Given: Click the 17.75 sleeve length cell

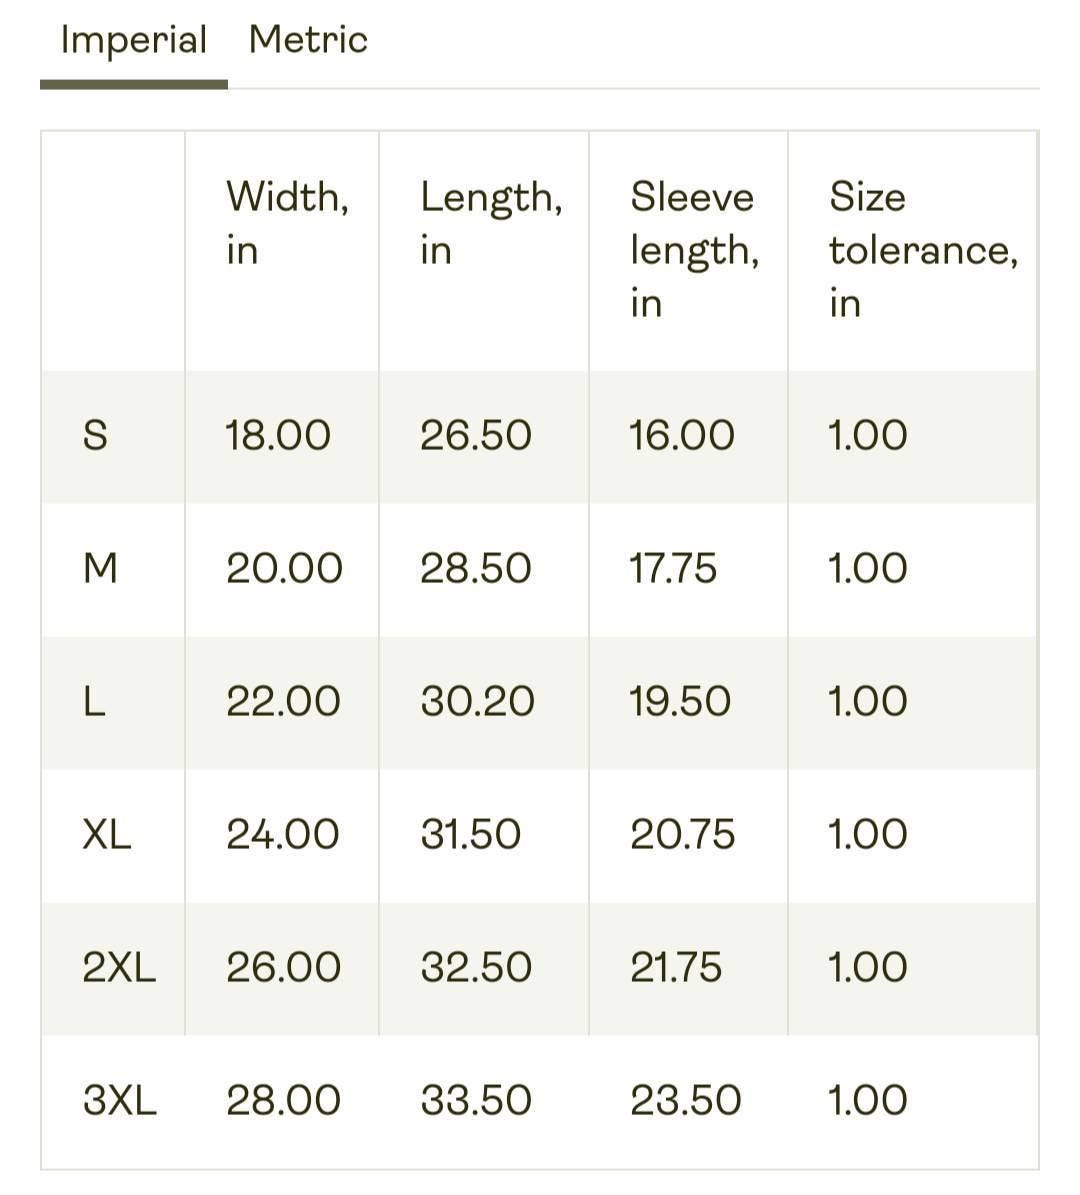Looking at the screenshot, I should (x=673, y=569).
